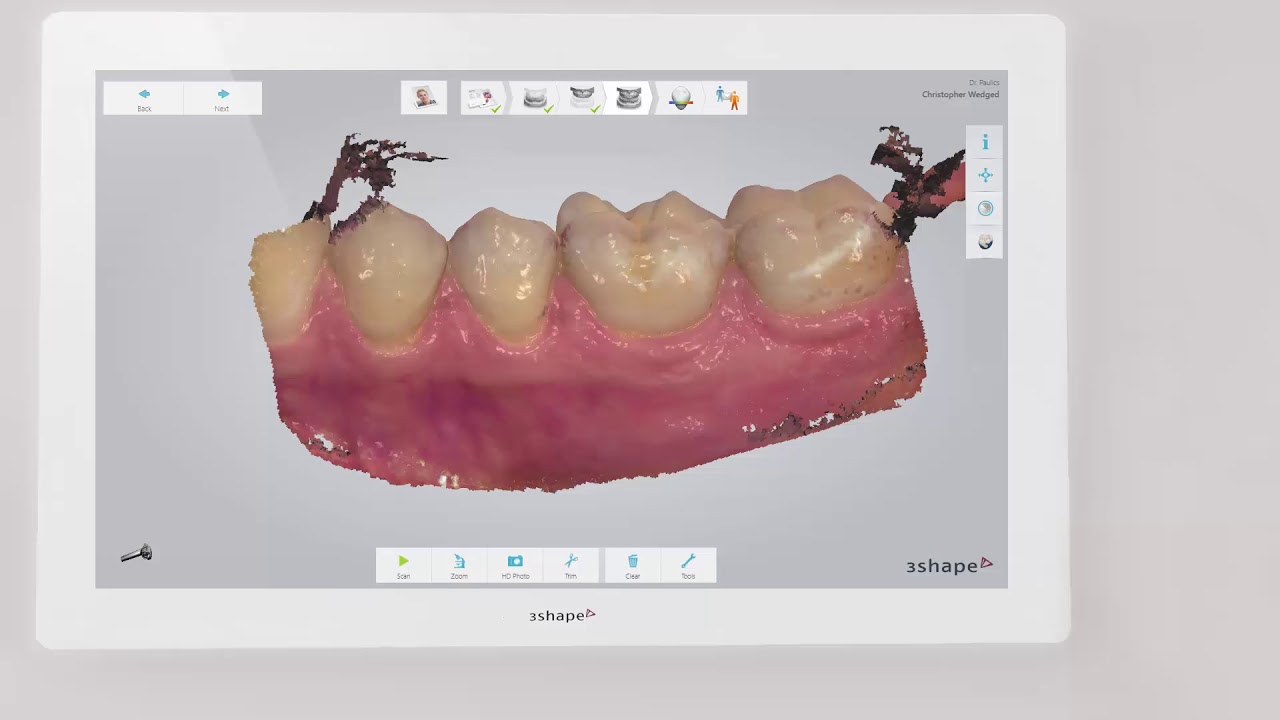Image resolution: width=1280 pixels, height=720 pixels.
Task: Open the colored analysis workflow step
Action: coord(681,98)
